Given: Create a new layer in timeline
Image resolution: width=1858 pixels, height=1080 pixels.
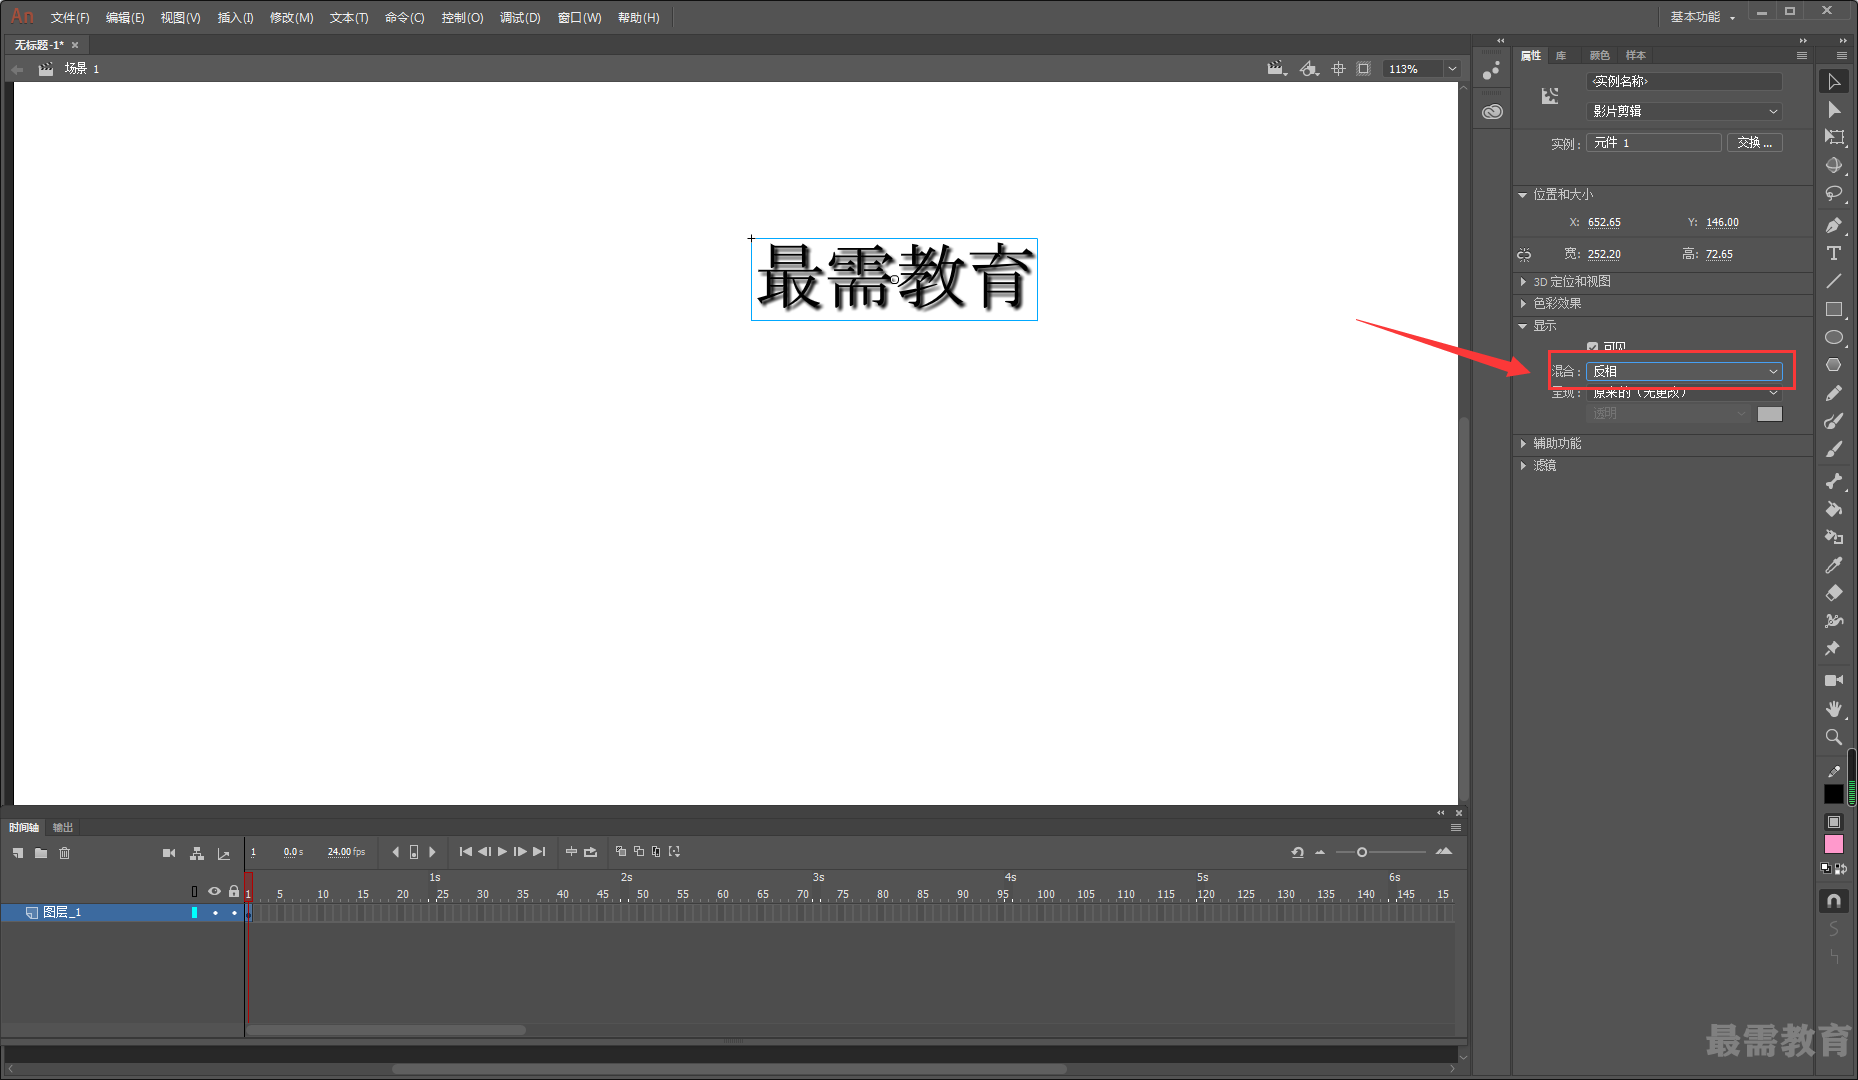Looking at the screenshot, I should [x=18, y=853].
